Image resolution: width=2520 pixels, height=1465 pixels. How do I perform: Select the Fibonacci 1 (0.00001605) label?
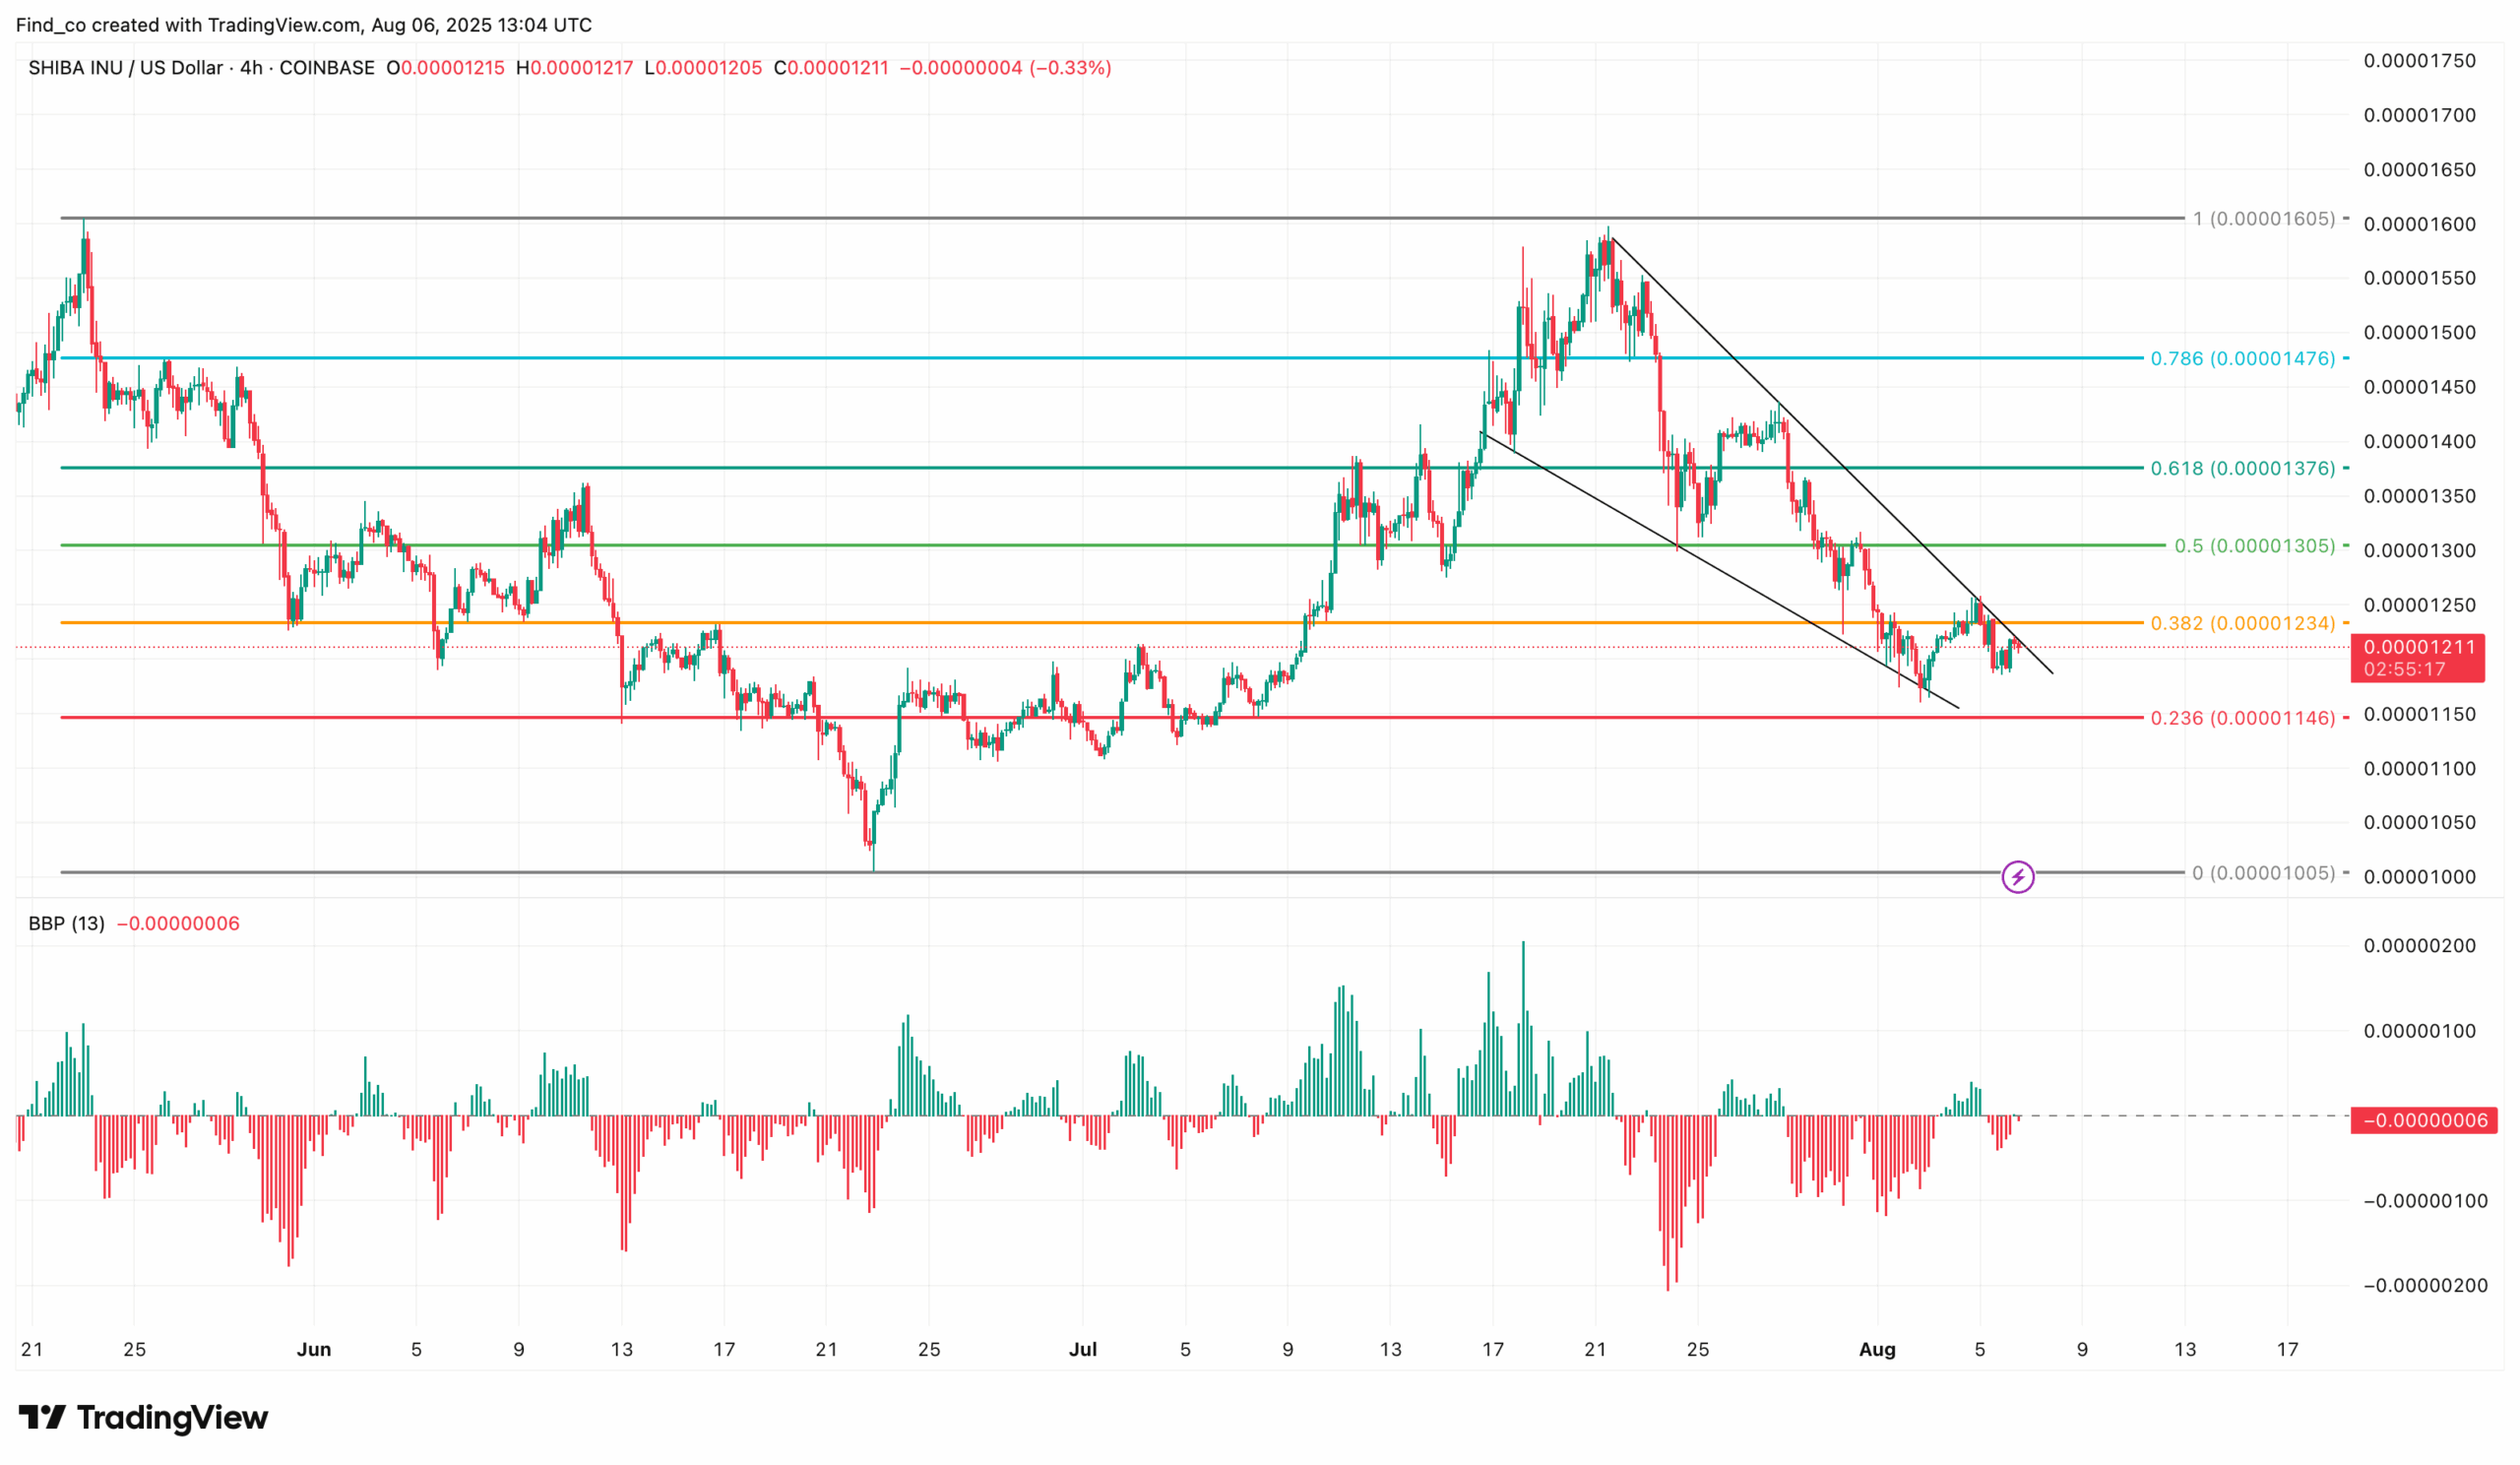click(x=2264, y=218)
